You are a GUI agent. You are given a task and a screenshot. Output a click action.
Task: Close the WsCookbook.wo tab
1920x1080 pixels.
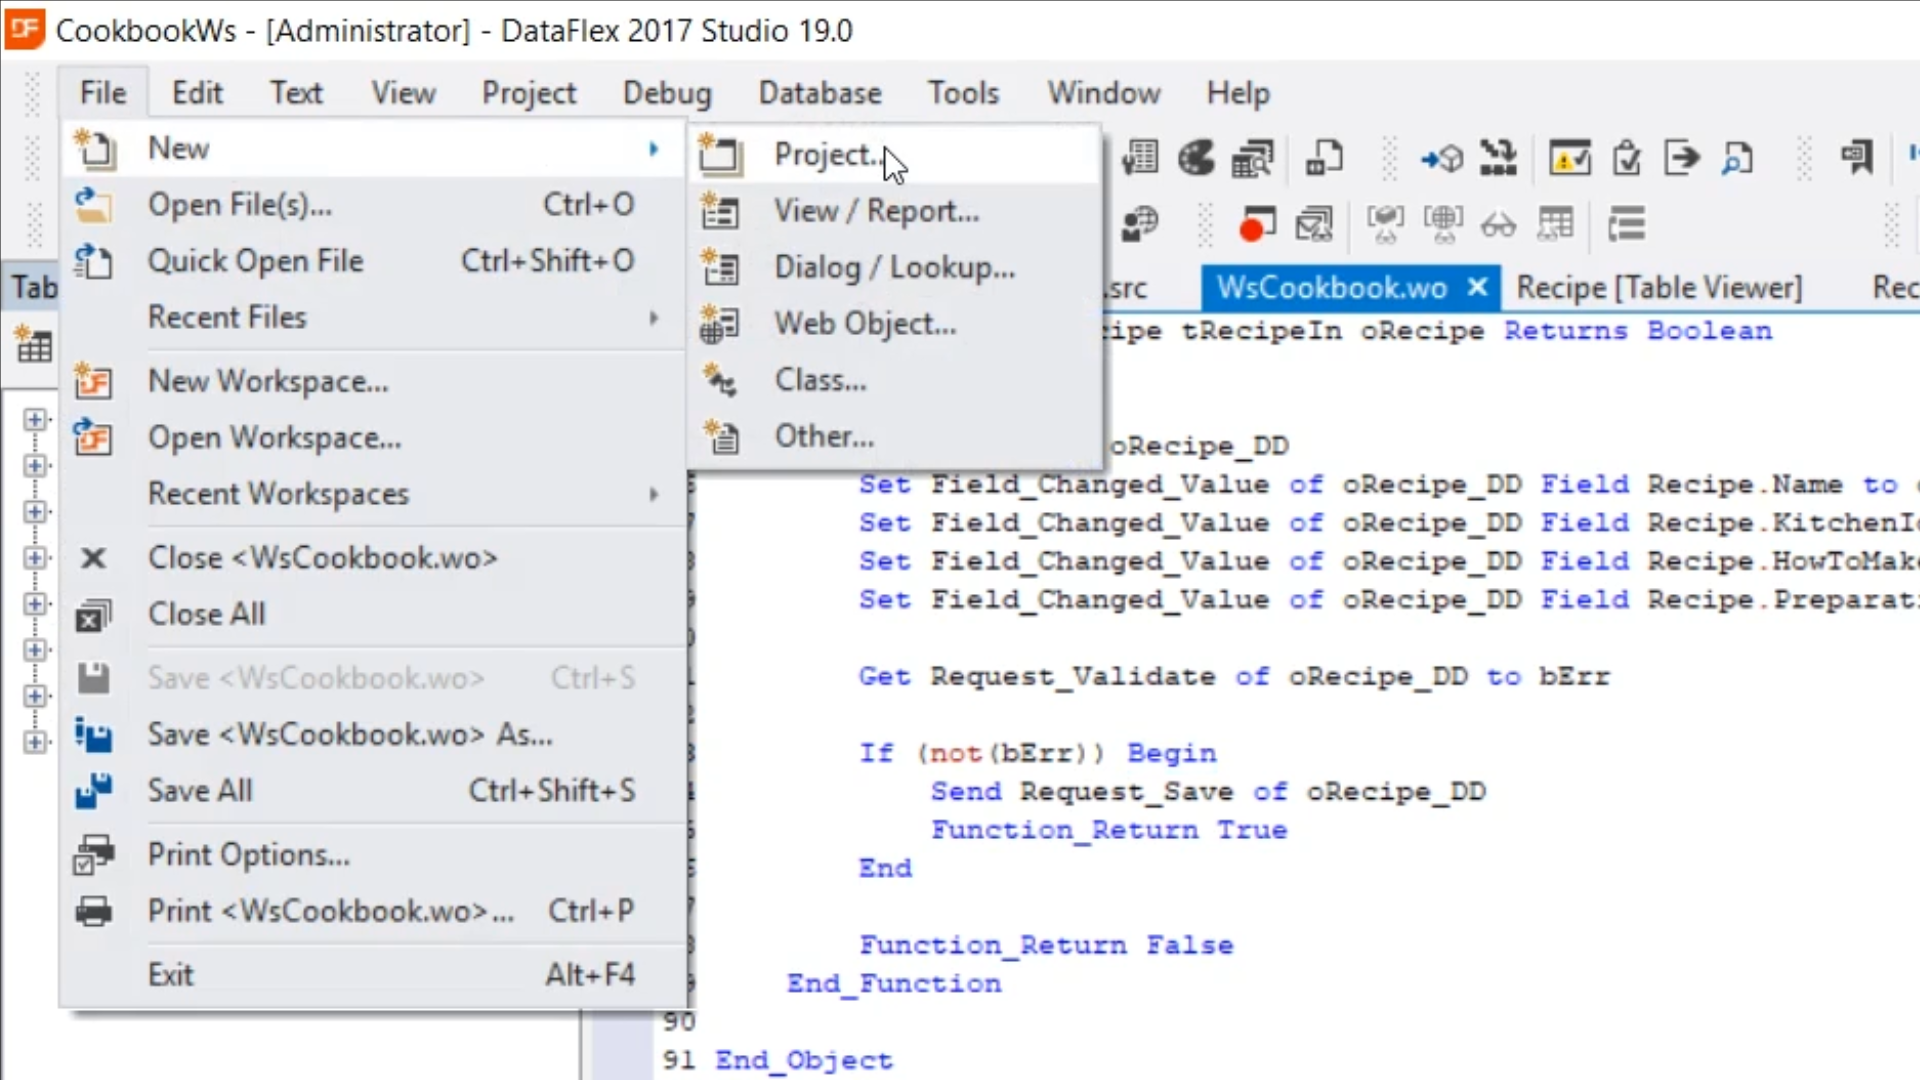point(1477,288)
